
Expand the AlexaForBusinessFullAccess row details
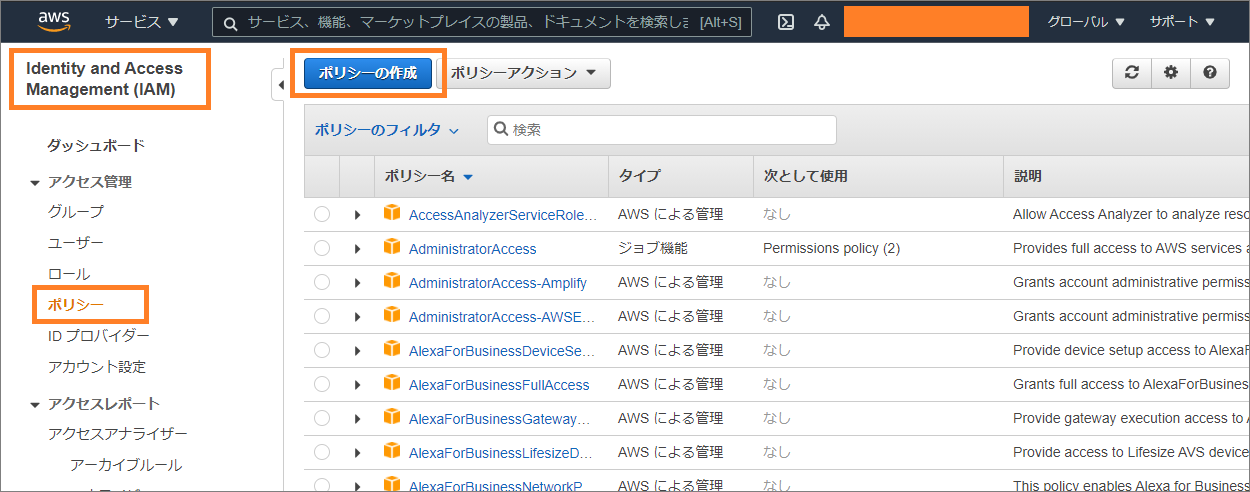[x=357, y=385]
